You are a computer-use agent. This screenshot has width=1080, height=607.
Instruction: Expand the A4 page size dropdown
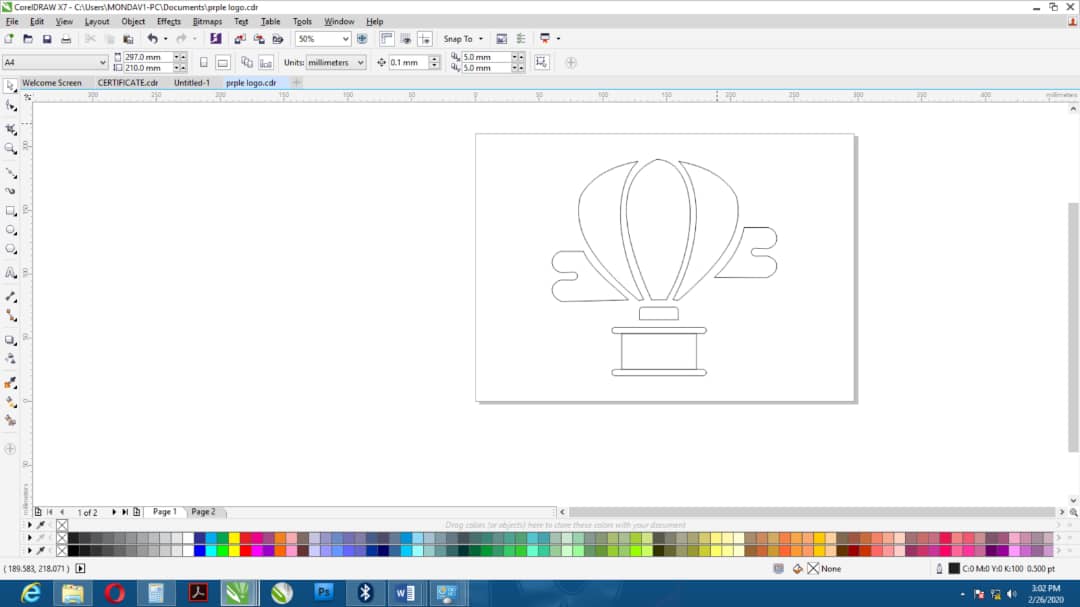point(102,62)
